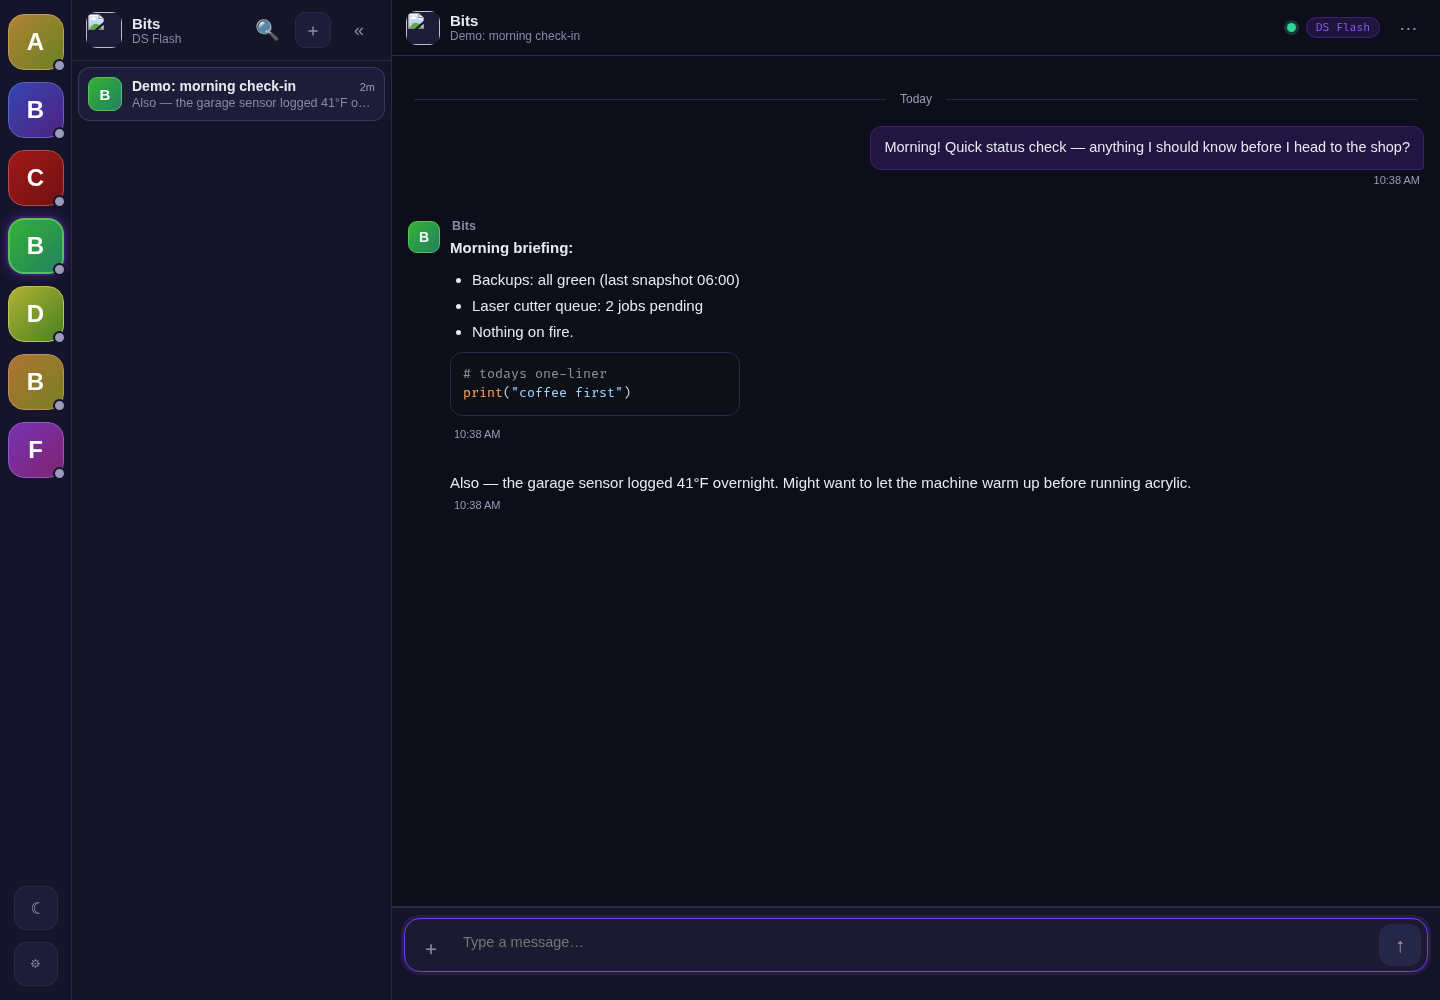Viewport: 1440px width, 1000px height.
Task: Click the garage sensor message text
Action: tap(820, 483)
